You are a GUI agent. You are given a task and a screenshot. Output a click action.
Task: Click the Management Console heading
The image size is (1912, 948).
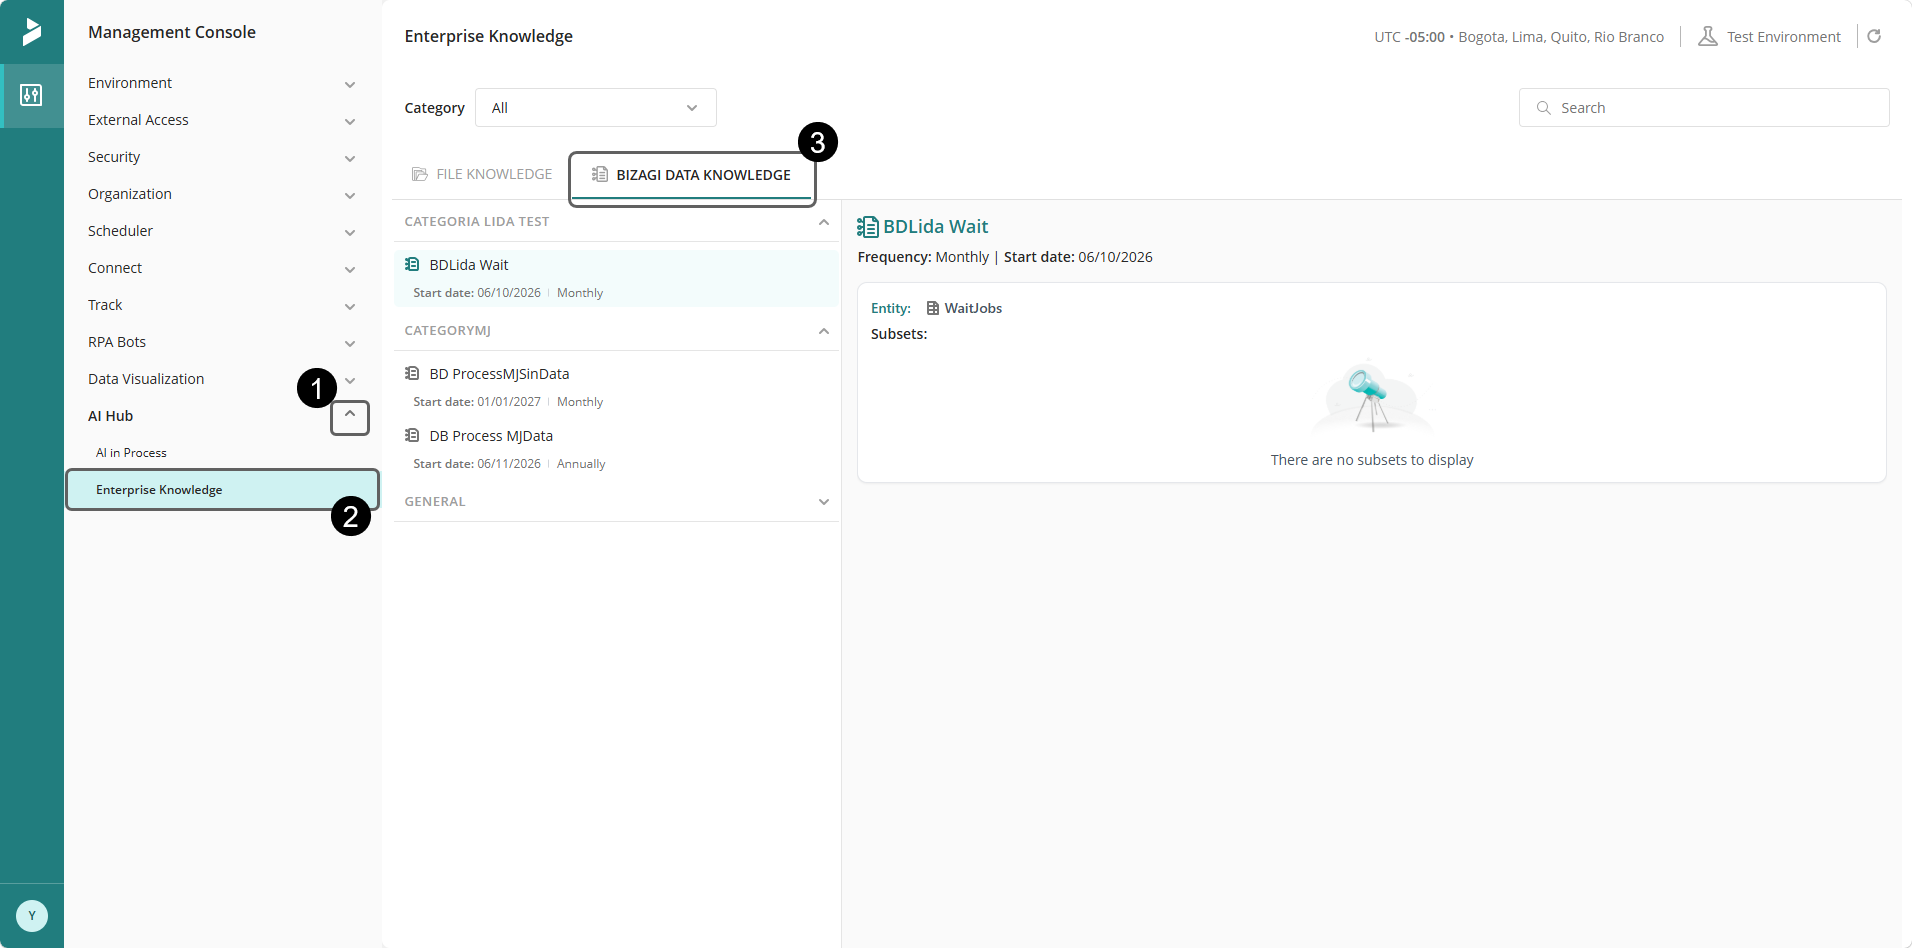172,32
